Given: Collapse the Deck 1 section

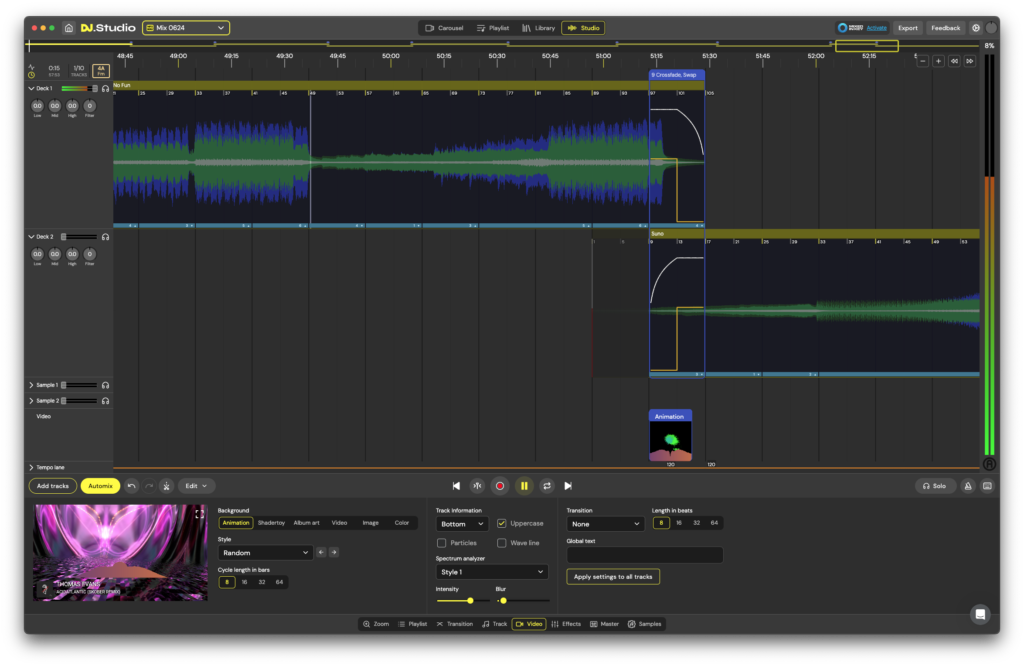Looking at the screenshot, I should click(31, 88).
